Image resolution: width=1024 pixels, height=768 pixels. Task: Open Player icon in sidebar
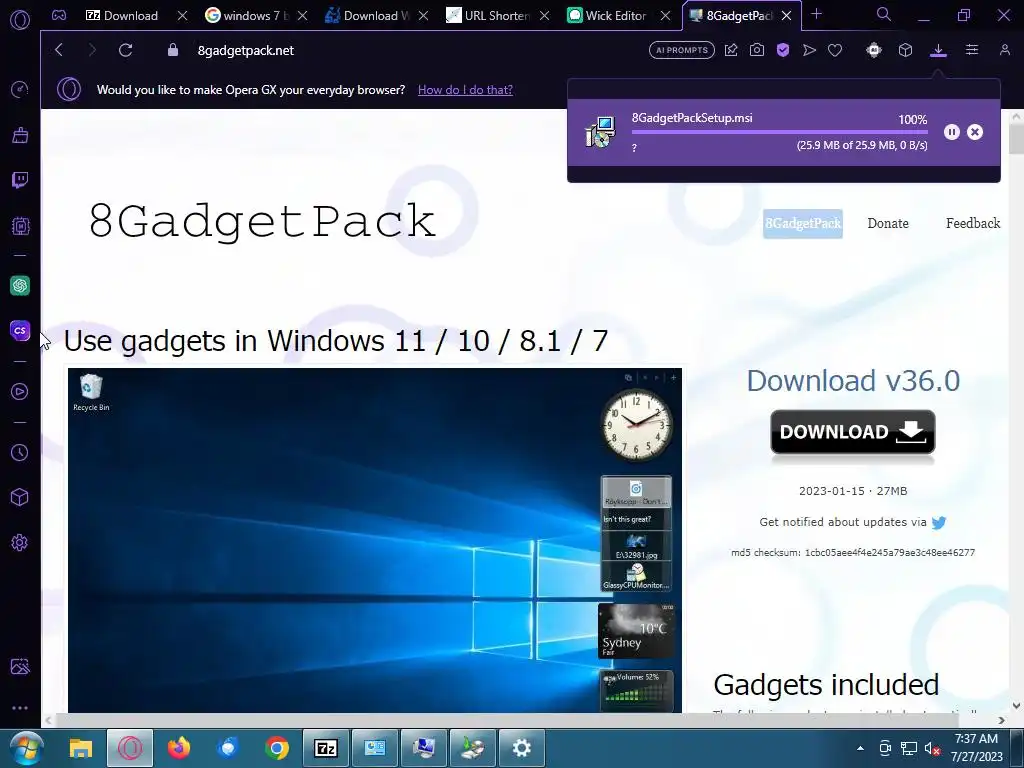(x=20, y=391)
